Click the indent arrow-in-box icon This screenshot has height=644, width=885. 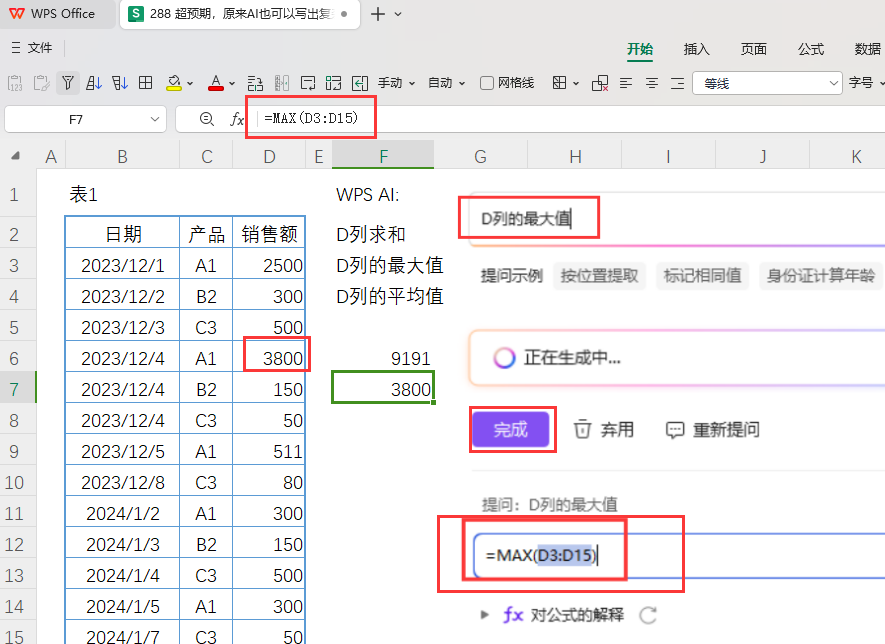360,84
